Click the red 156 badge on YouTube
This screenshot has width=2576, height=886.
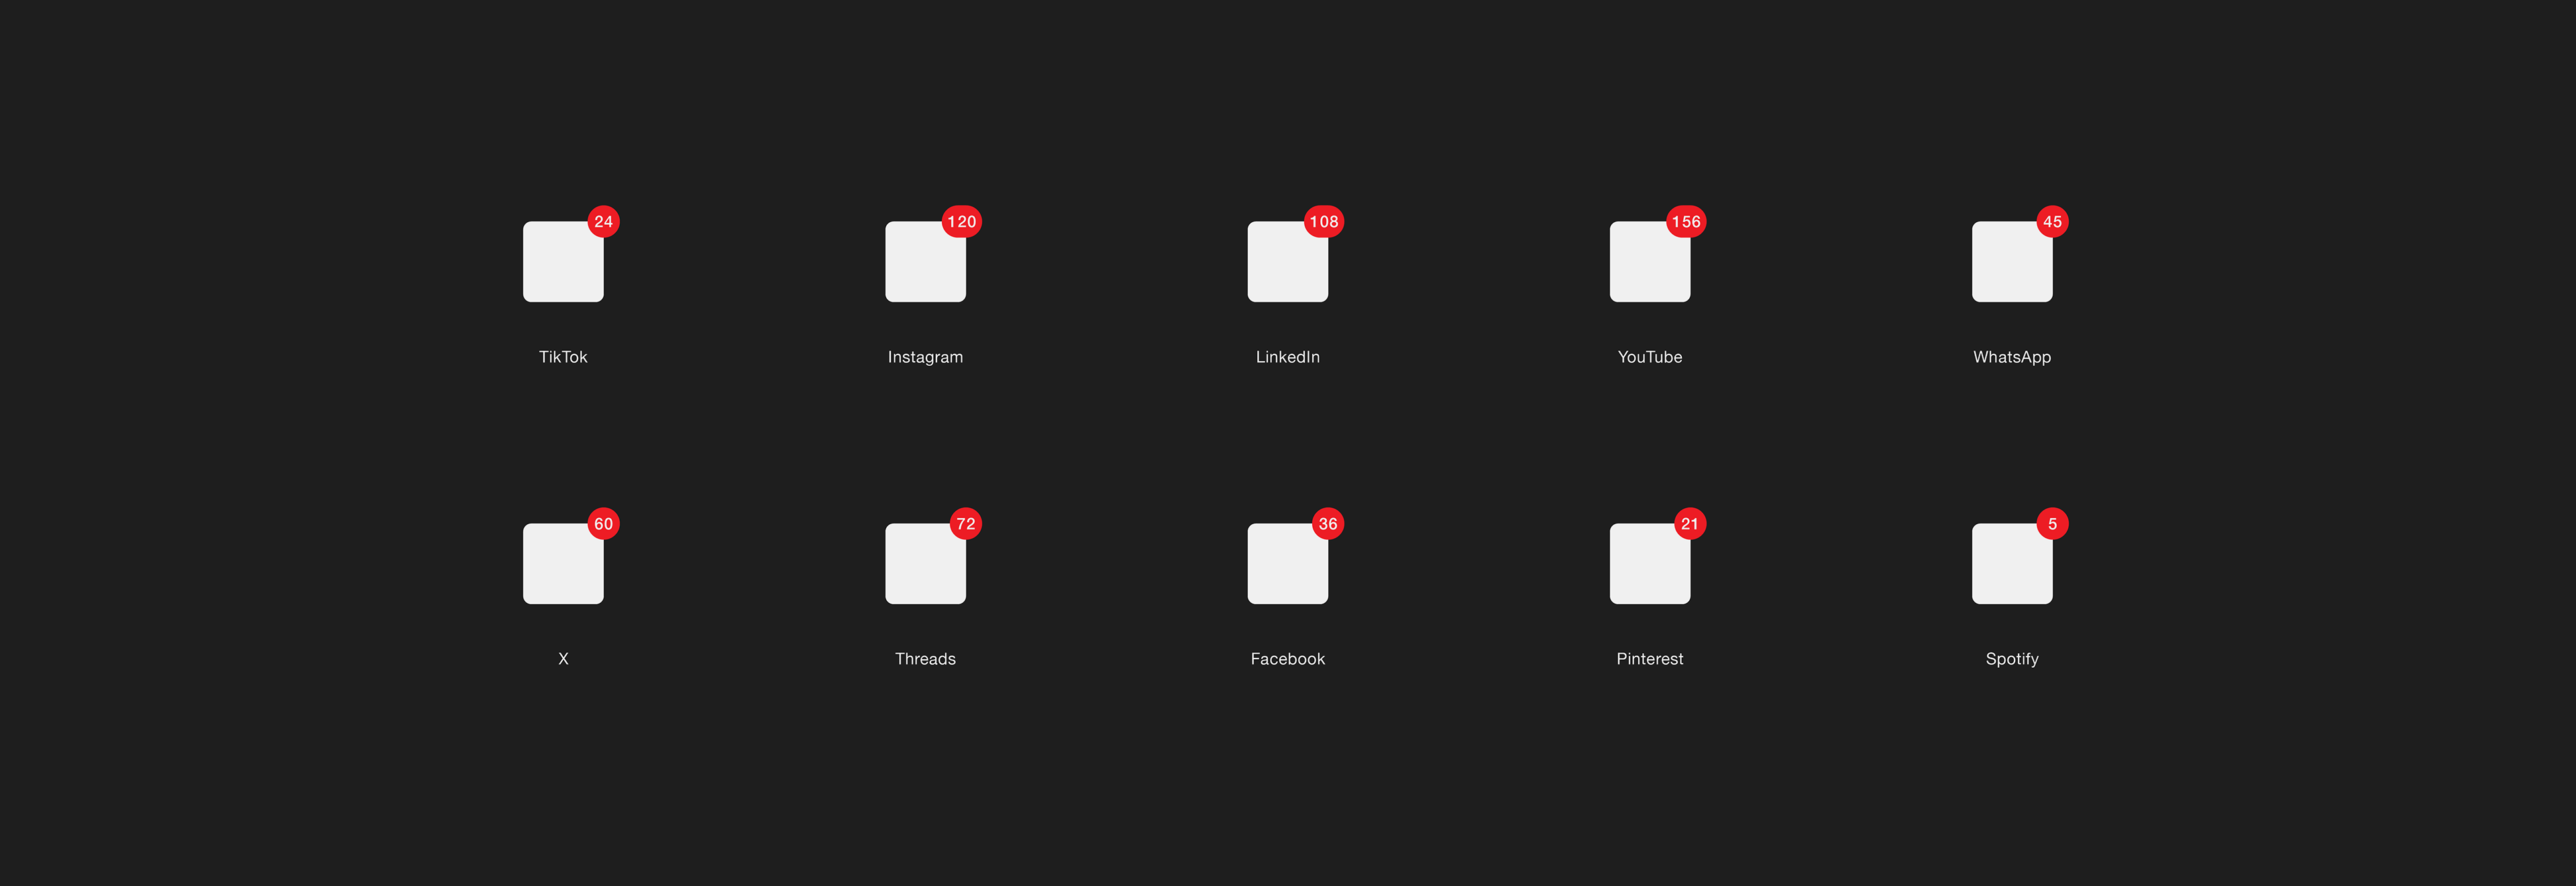[x=1686, y=222]
